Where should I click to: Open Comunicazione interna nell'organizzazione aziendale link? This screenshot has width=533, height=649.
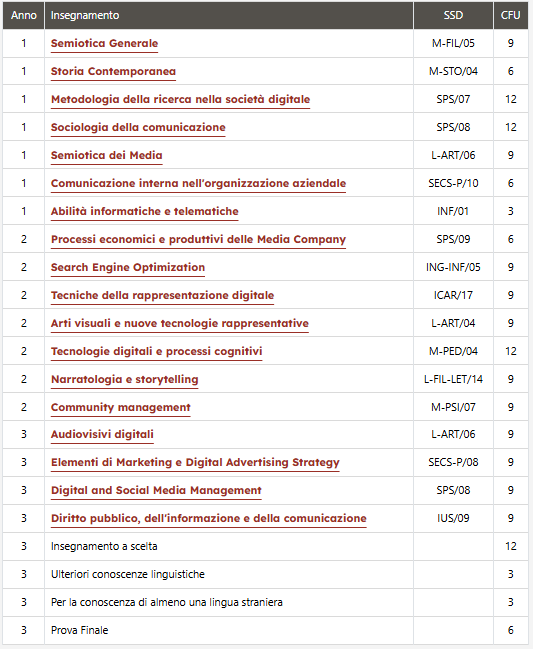coord(198,183)
